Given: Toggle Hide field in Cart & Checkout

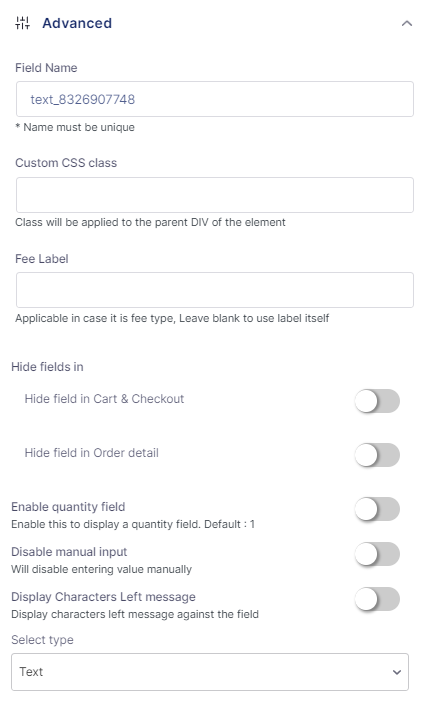Looking at the screenshot, I should pos(377,401).
